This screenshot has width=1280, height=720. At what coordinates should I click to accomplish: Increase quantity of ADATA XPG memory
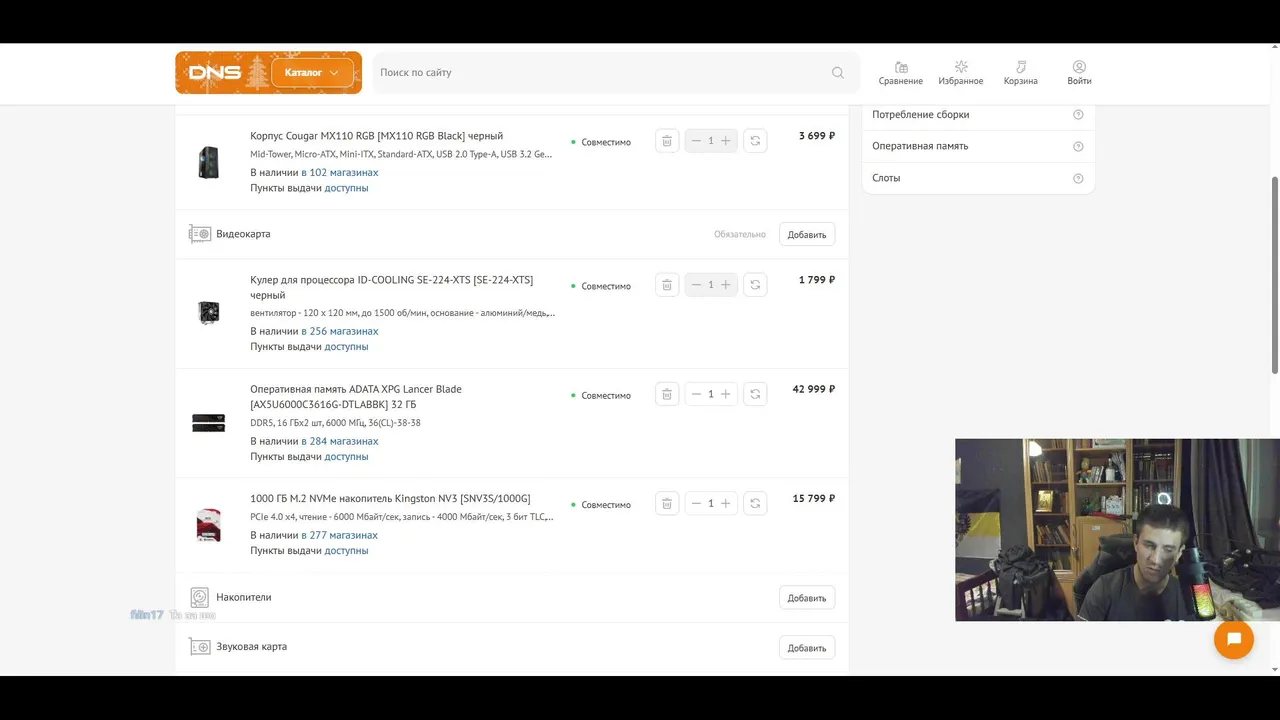726,394
